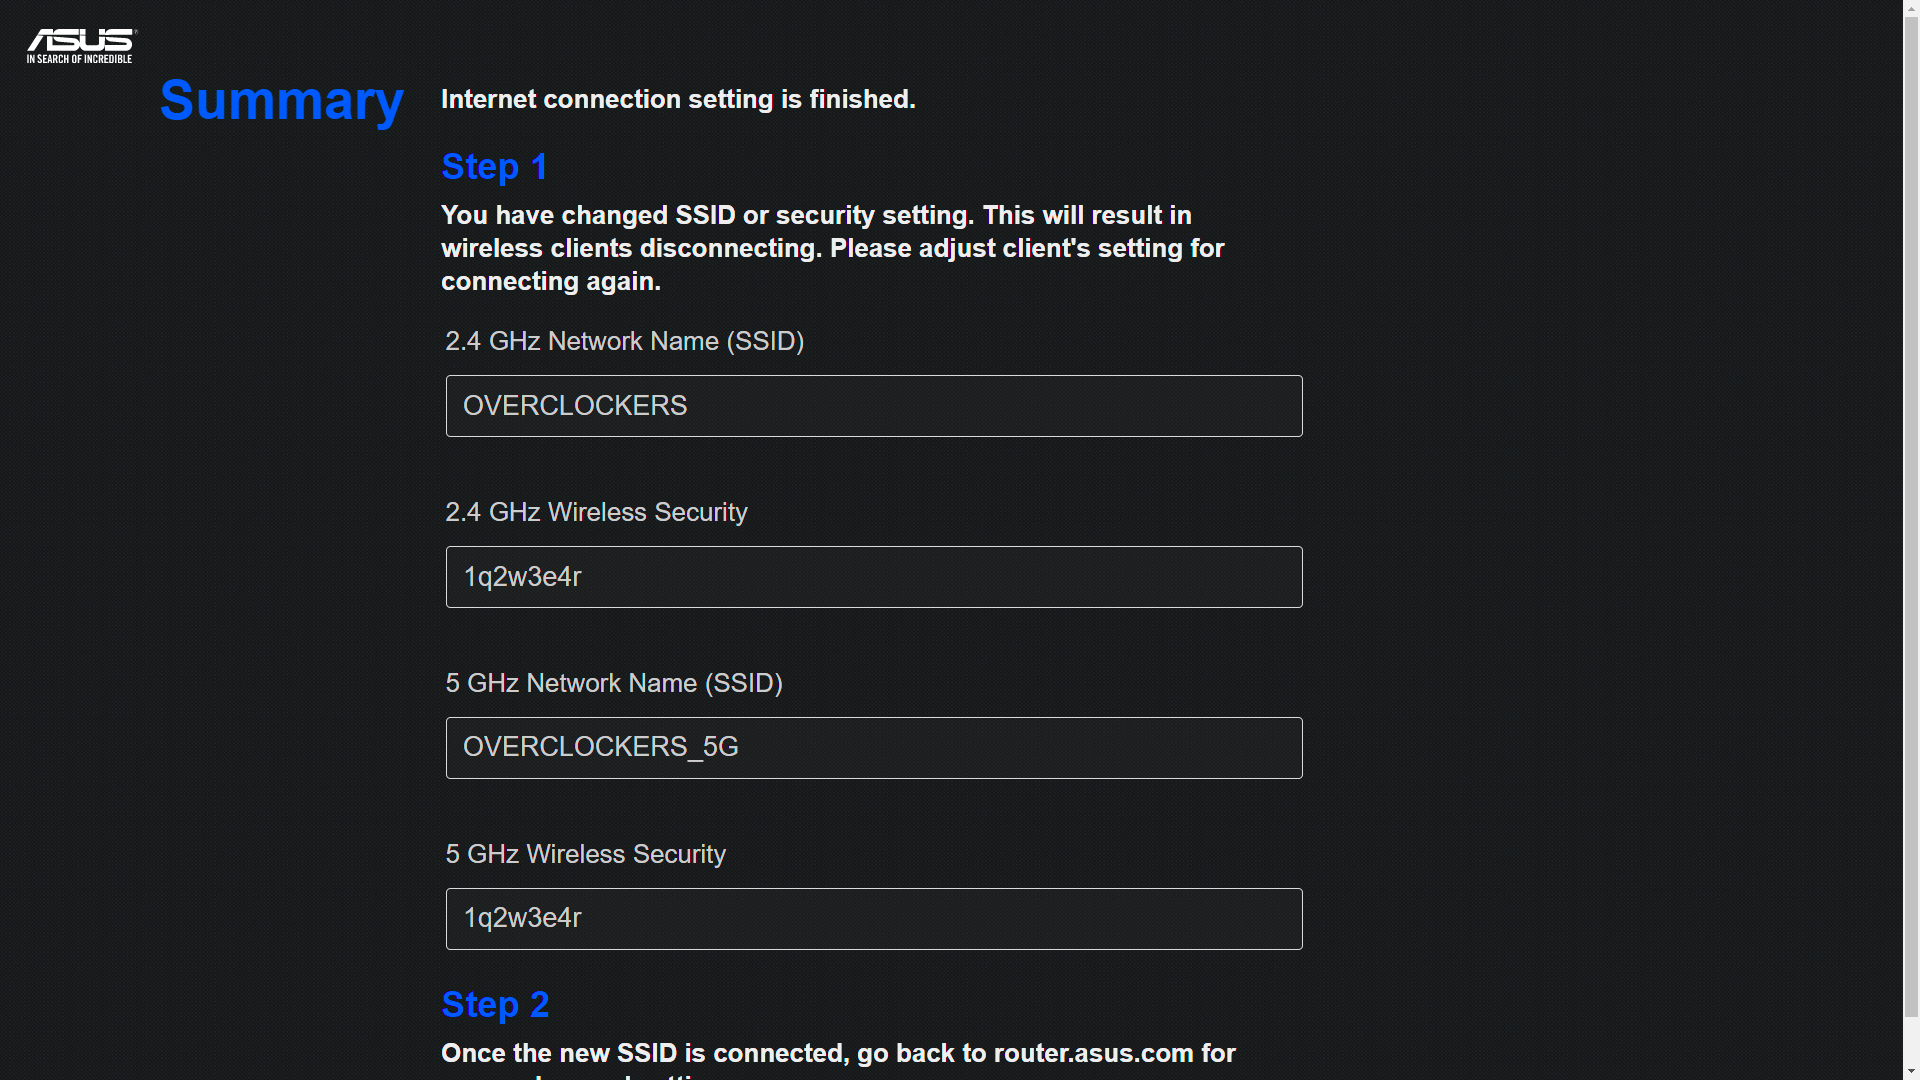
Task: Click the router.asus.com text
Action: (x=1093, y=1053)
